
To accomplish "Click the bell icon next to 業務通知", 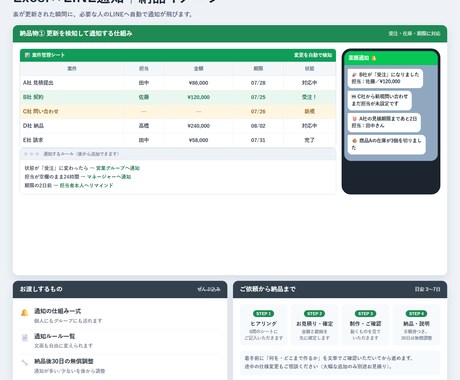I will [374, 58].
